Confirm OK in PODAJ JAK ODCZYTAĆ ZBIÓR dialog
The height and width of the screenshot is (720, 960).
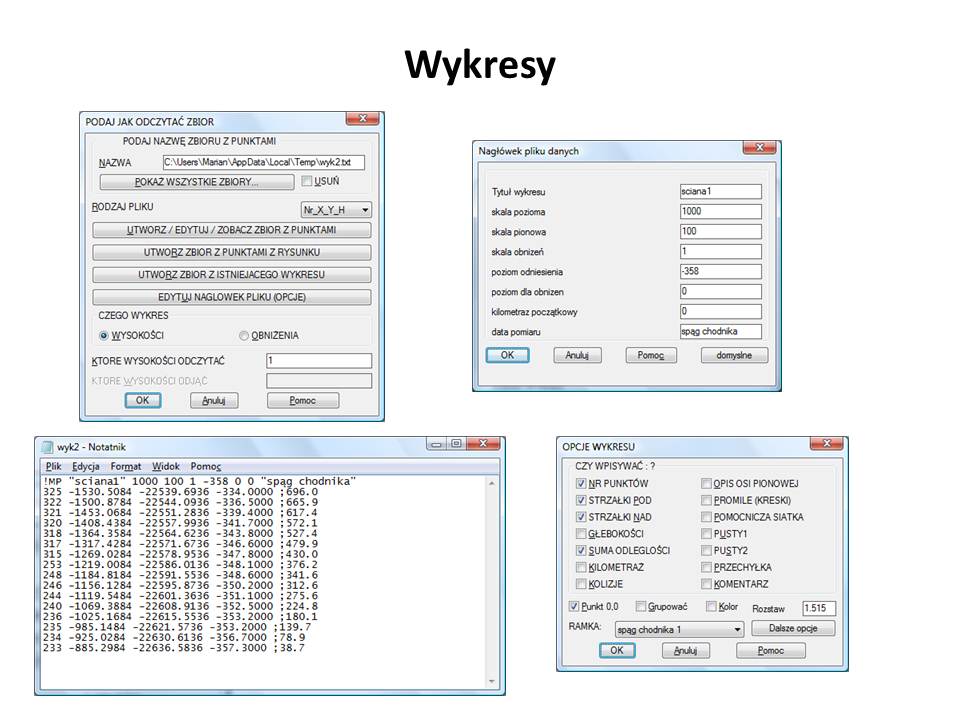click(143, 400)
